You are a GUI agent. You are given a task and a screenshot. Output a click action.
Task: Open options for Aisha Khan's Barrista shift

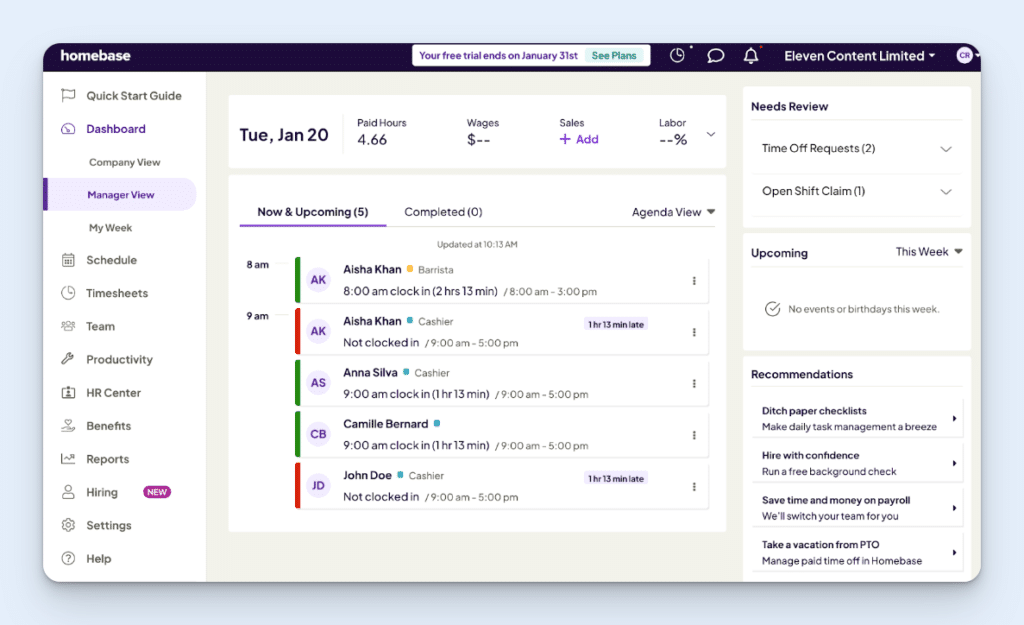pyautogui.click(x=694, y=281)
